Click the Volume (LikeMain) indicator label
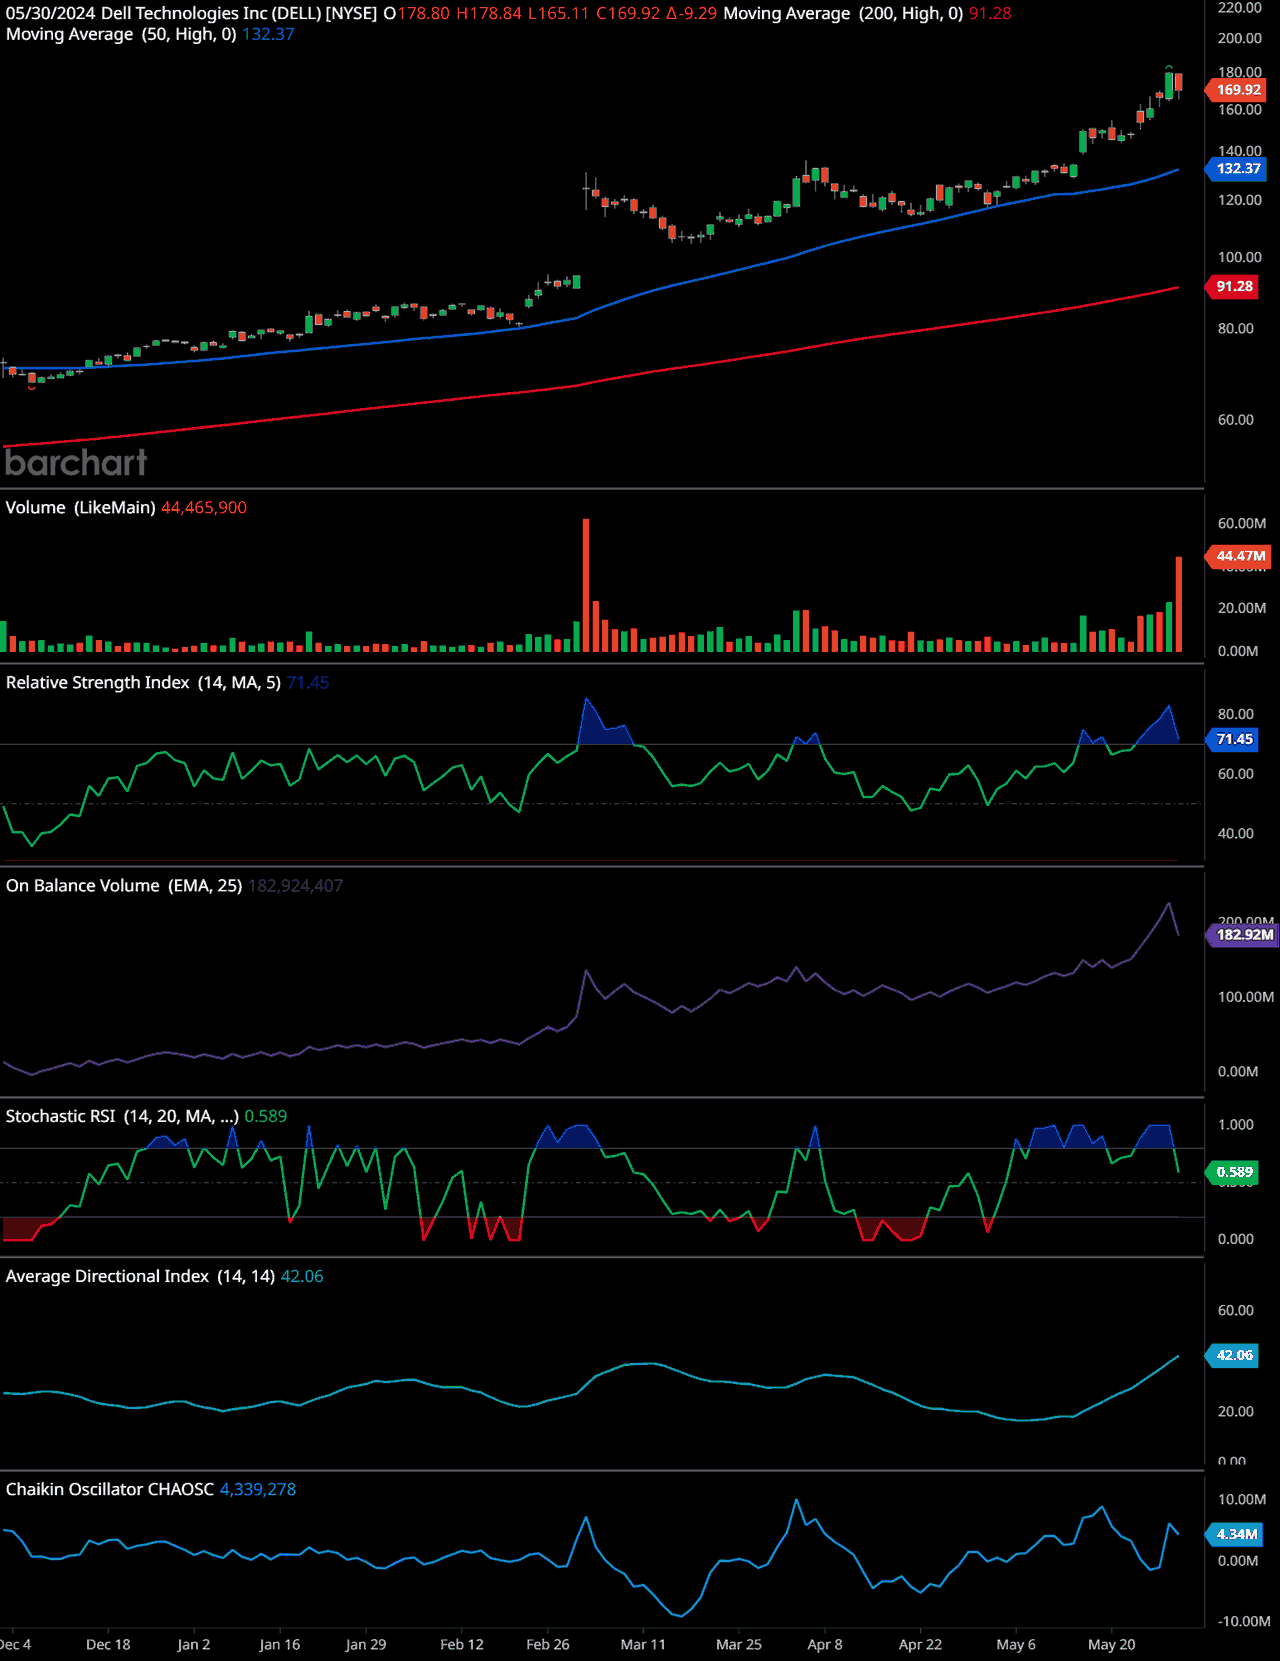The image size is (1280, 1661). pyautogui.click(x=80, y=508)
